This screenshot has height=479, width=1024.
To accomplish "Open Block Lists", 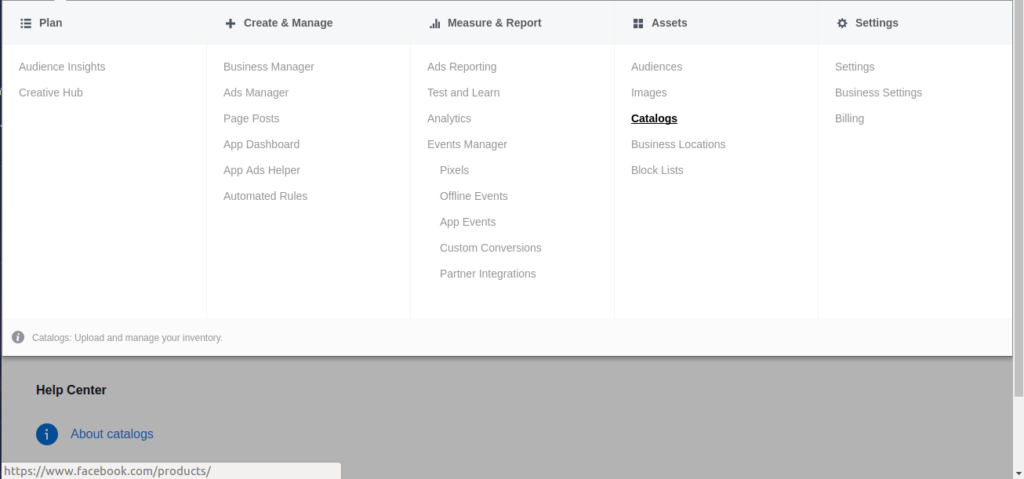I will 657,170.
